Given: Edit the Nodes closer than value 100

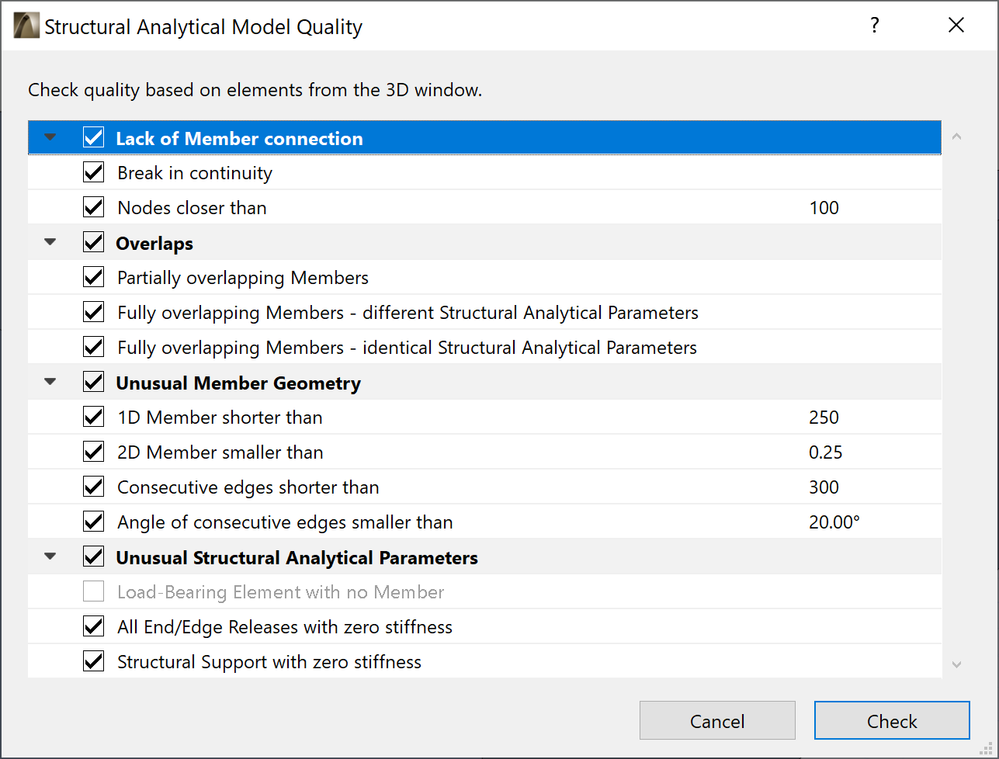Looking at the screenshot, I should click(824, 208).
